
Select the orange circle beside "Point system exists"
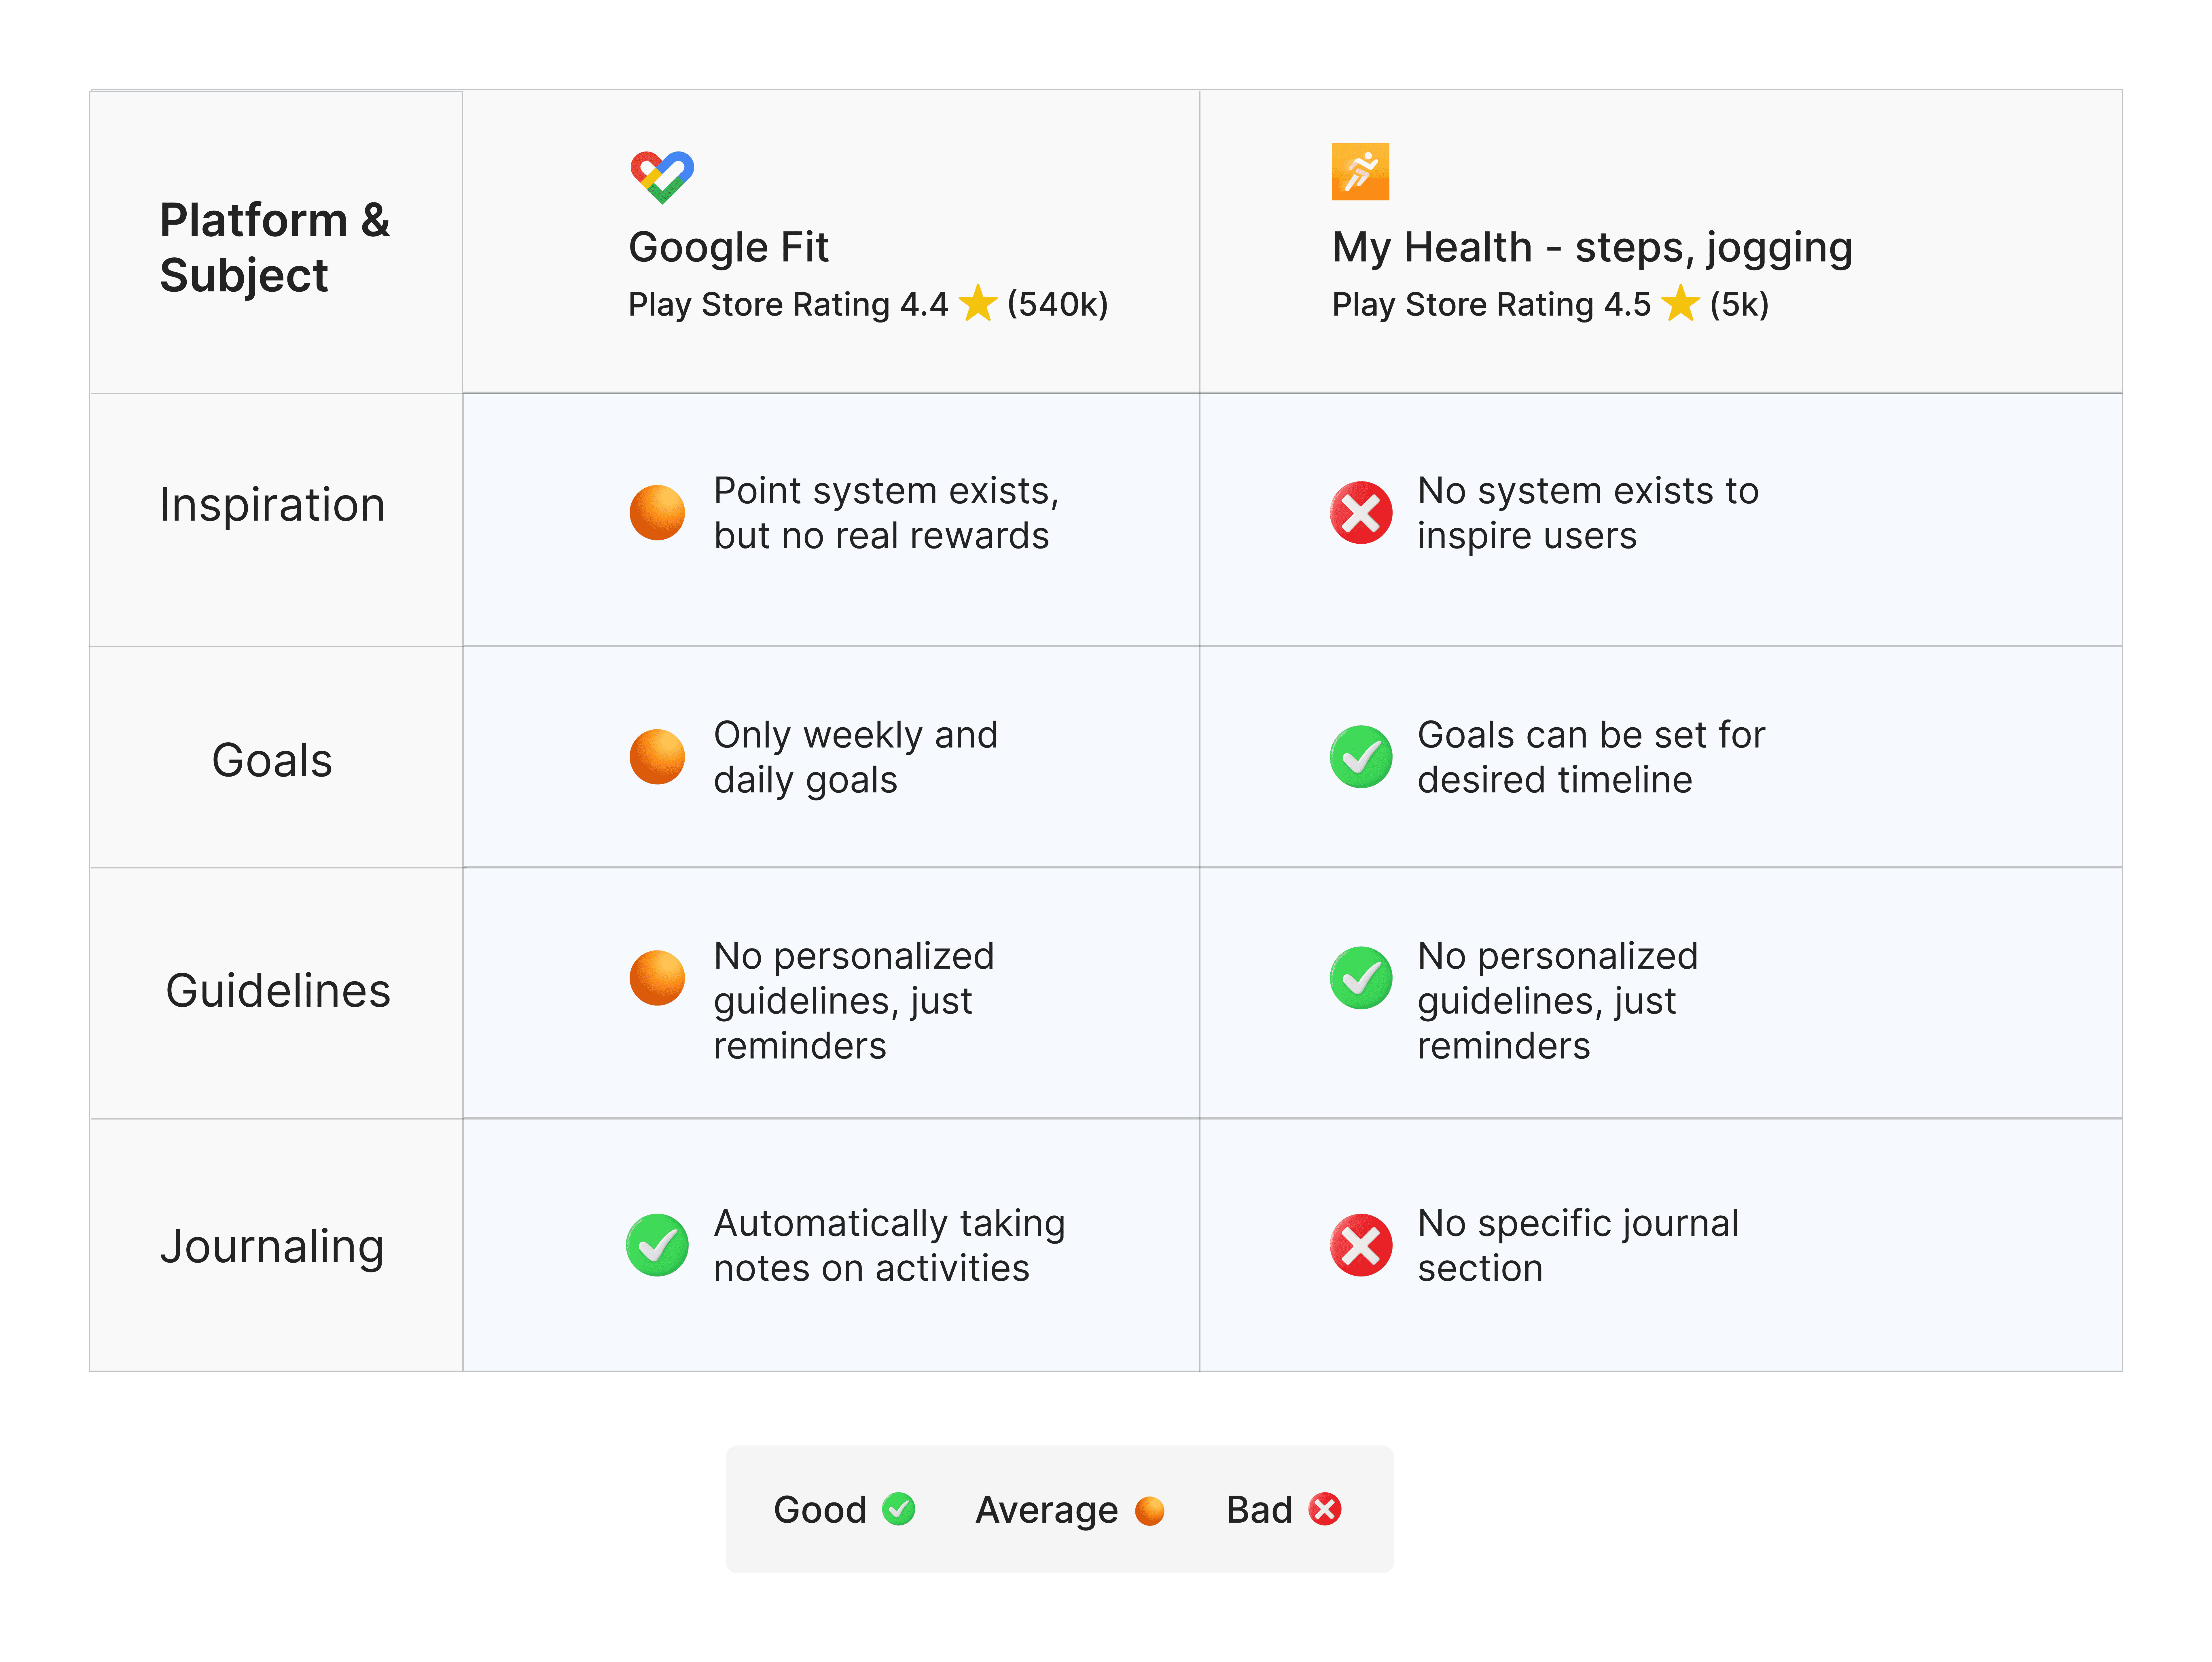[x=657, y=513]
